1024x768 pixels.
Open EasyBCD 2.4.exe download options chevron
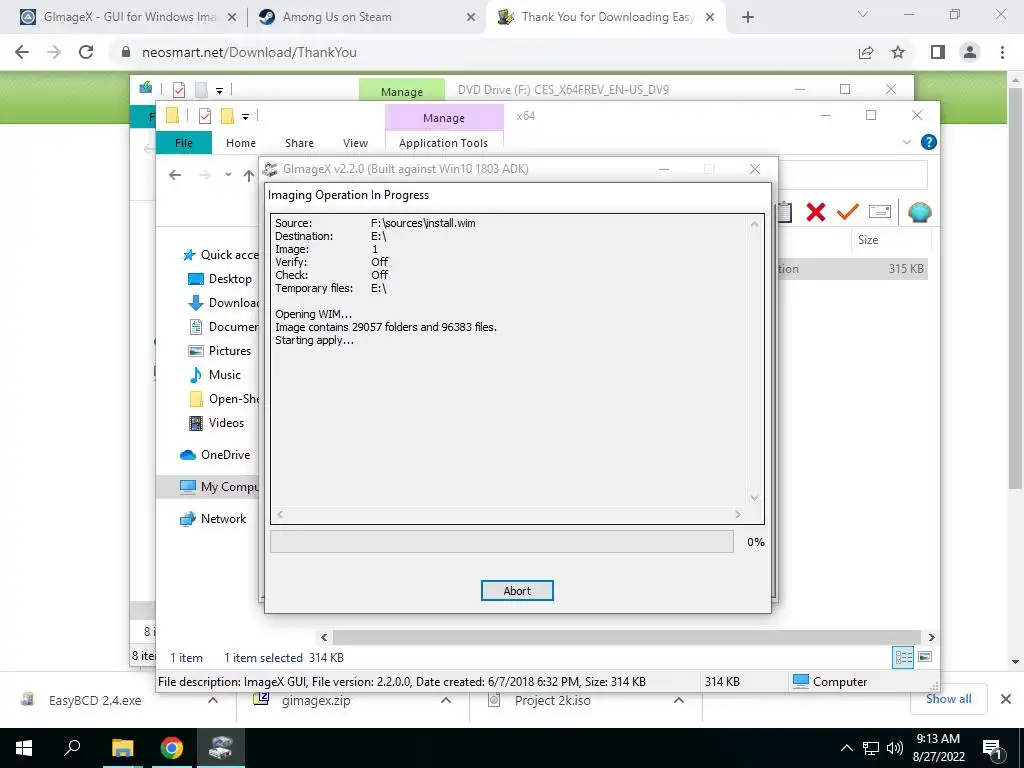[x=213, y=700]
